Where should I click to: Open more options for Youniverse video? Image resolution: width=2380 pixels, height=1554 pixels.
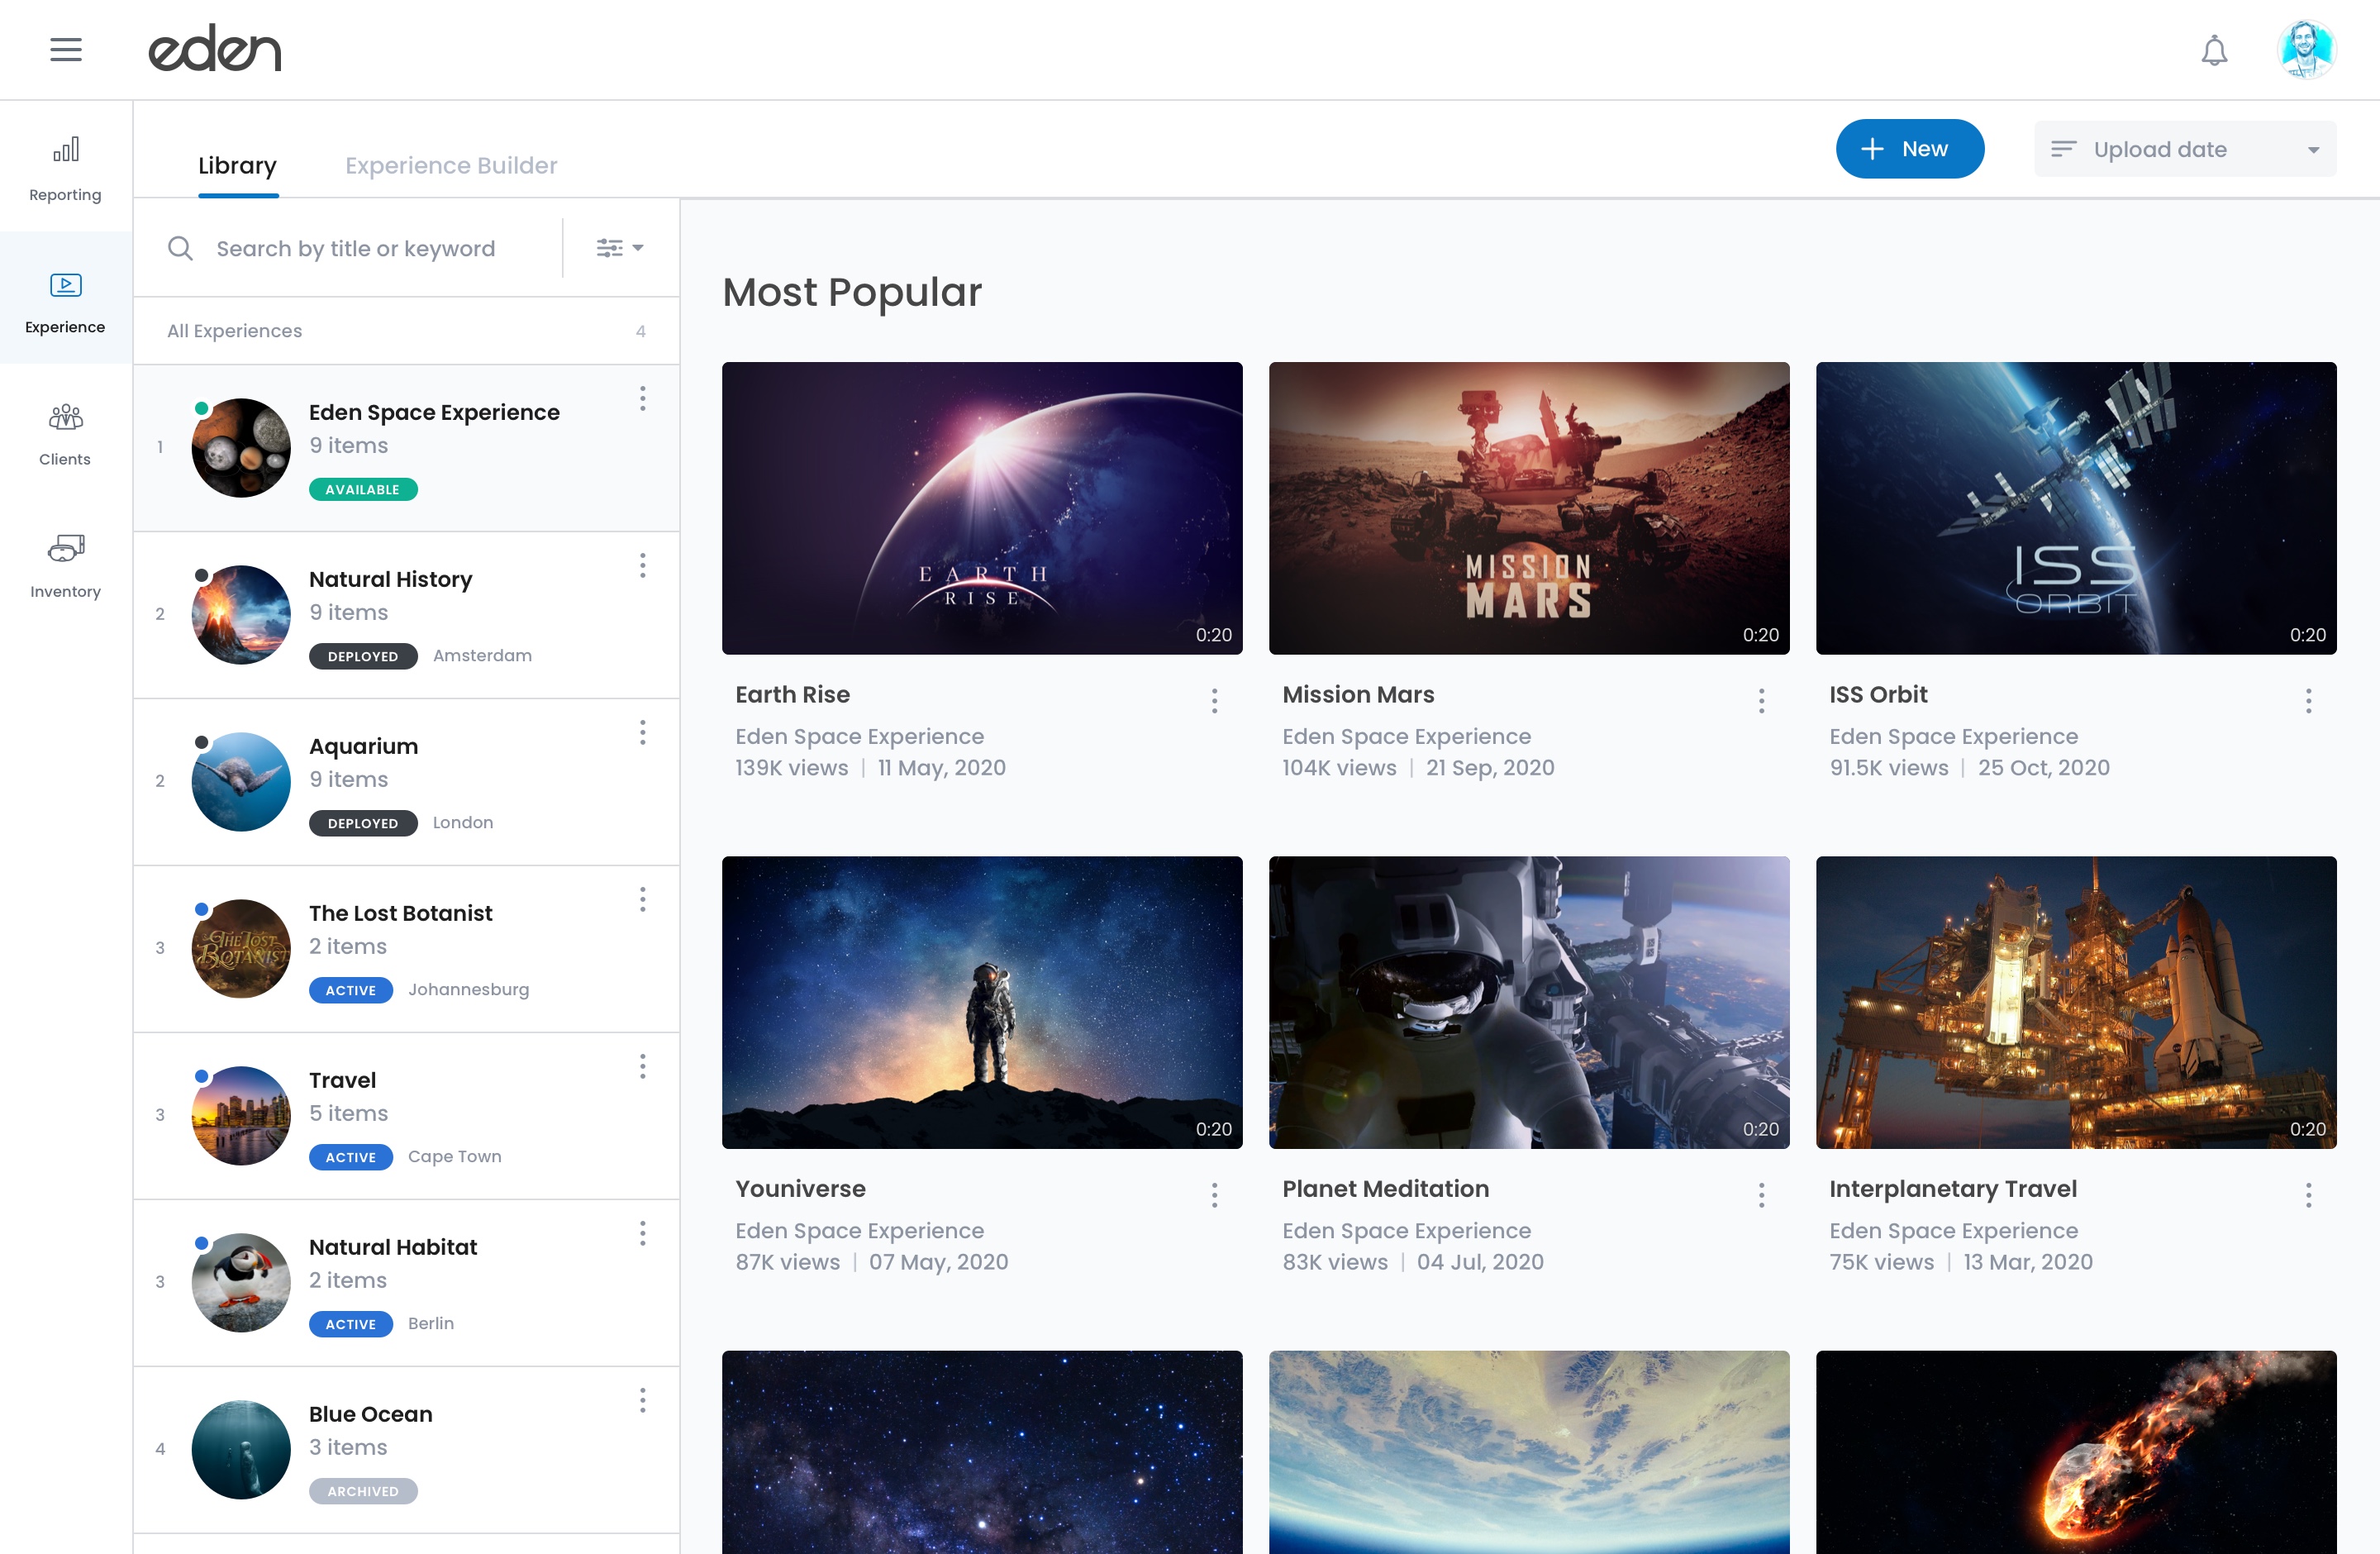(x=1214, y=1195)
